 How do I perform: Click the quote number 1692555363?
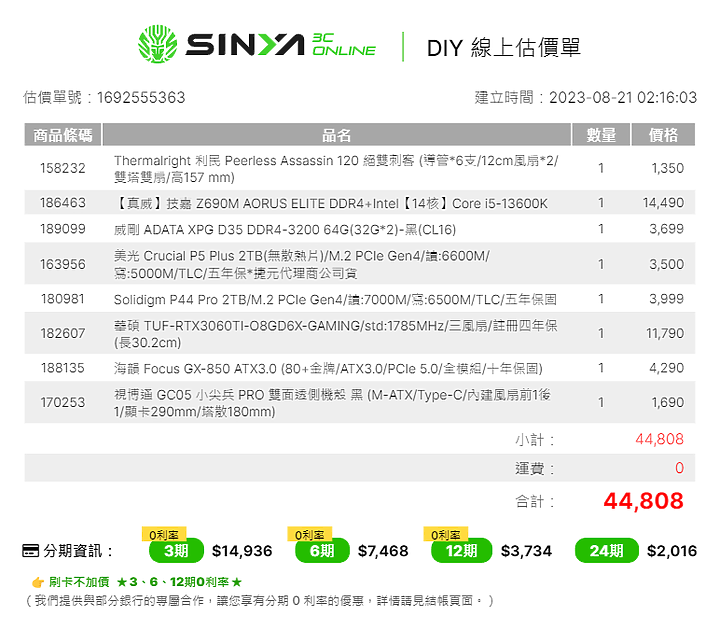coord(141,97)
